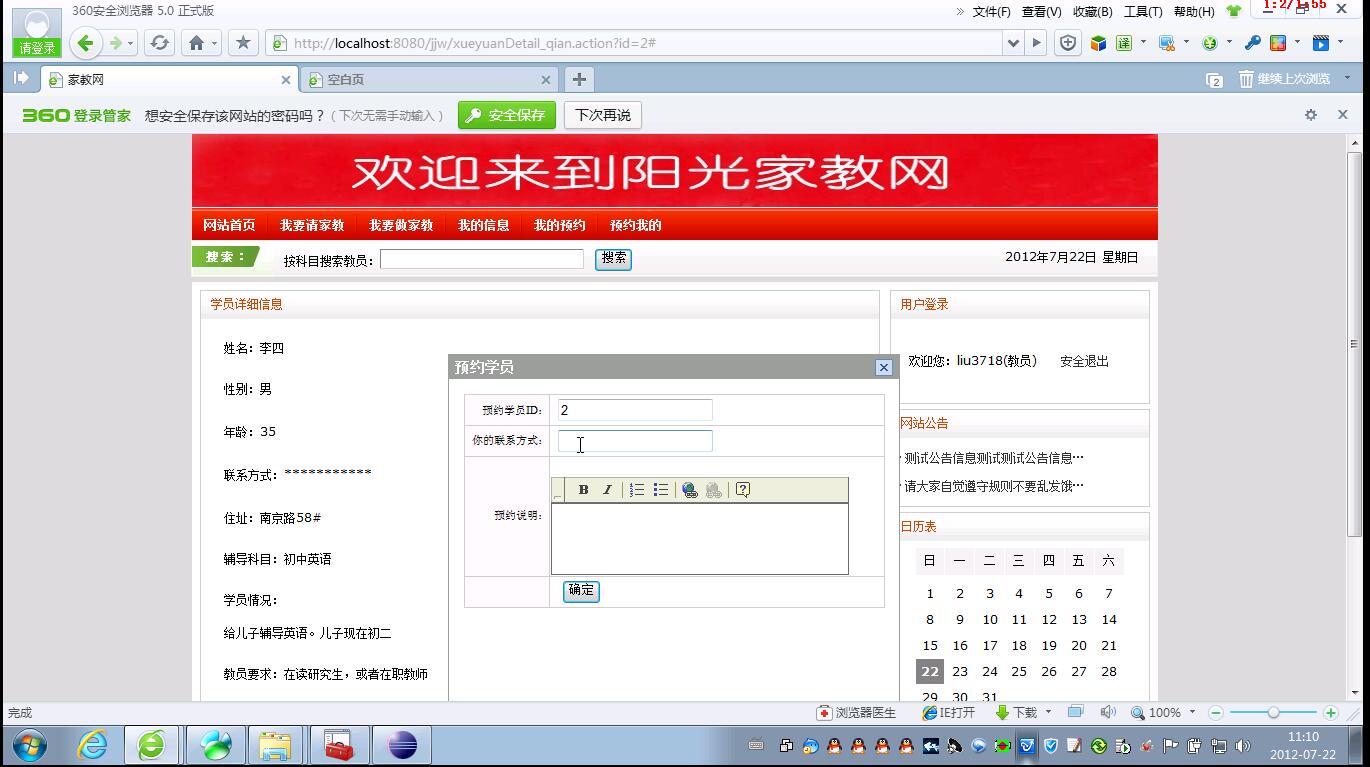This screenshot has height=767, width=1370.
Task: Open Windows Start menu orb
Action: pyautogui.click(x=29, y=745)
